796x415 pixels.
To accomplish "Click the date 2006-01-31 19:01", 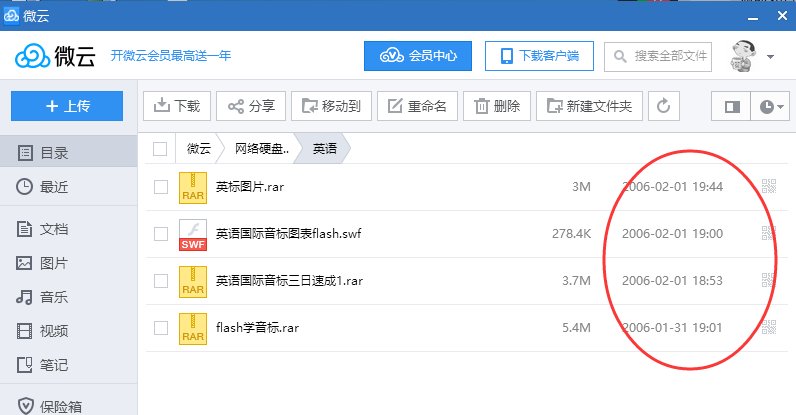I will click(x=672, y=328).
